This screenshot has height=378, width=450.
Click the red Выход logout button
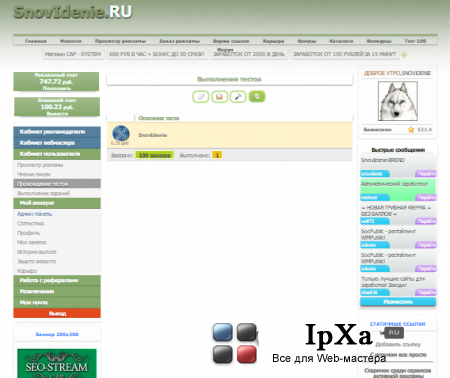click(57, 313)
